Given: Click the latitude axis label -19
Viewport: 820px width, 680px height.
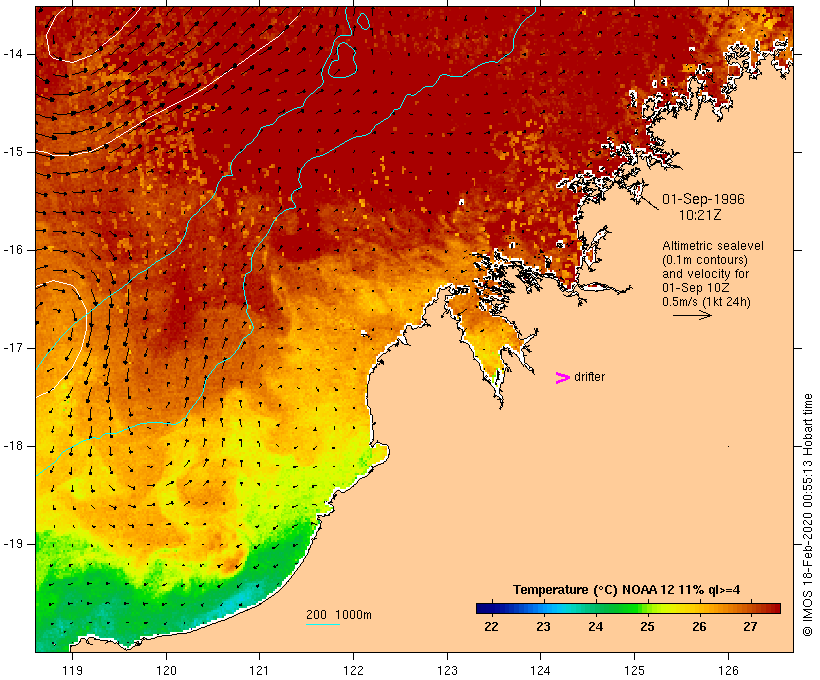Looking at the screenshot, I should click(x=12, y=544).
